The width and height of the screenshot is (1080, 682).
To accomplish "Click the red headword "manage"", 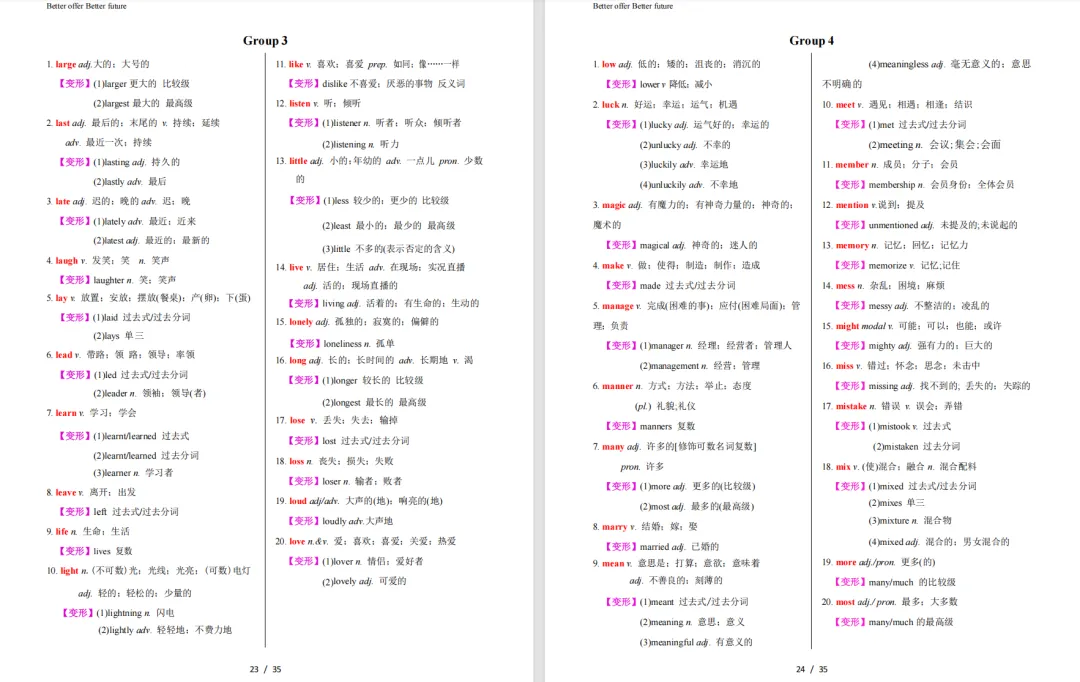I will [x=618, y=306].
